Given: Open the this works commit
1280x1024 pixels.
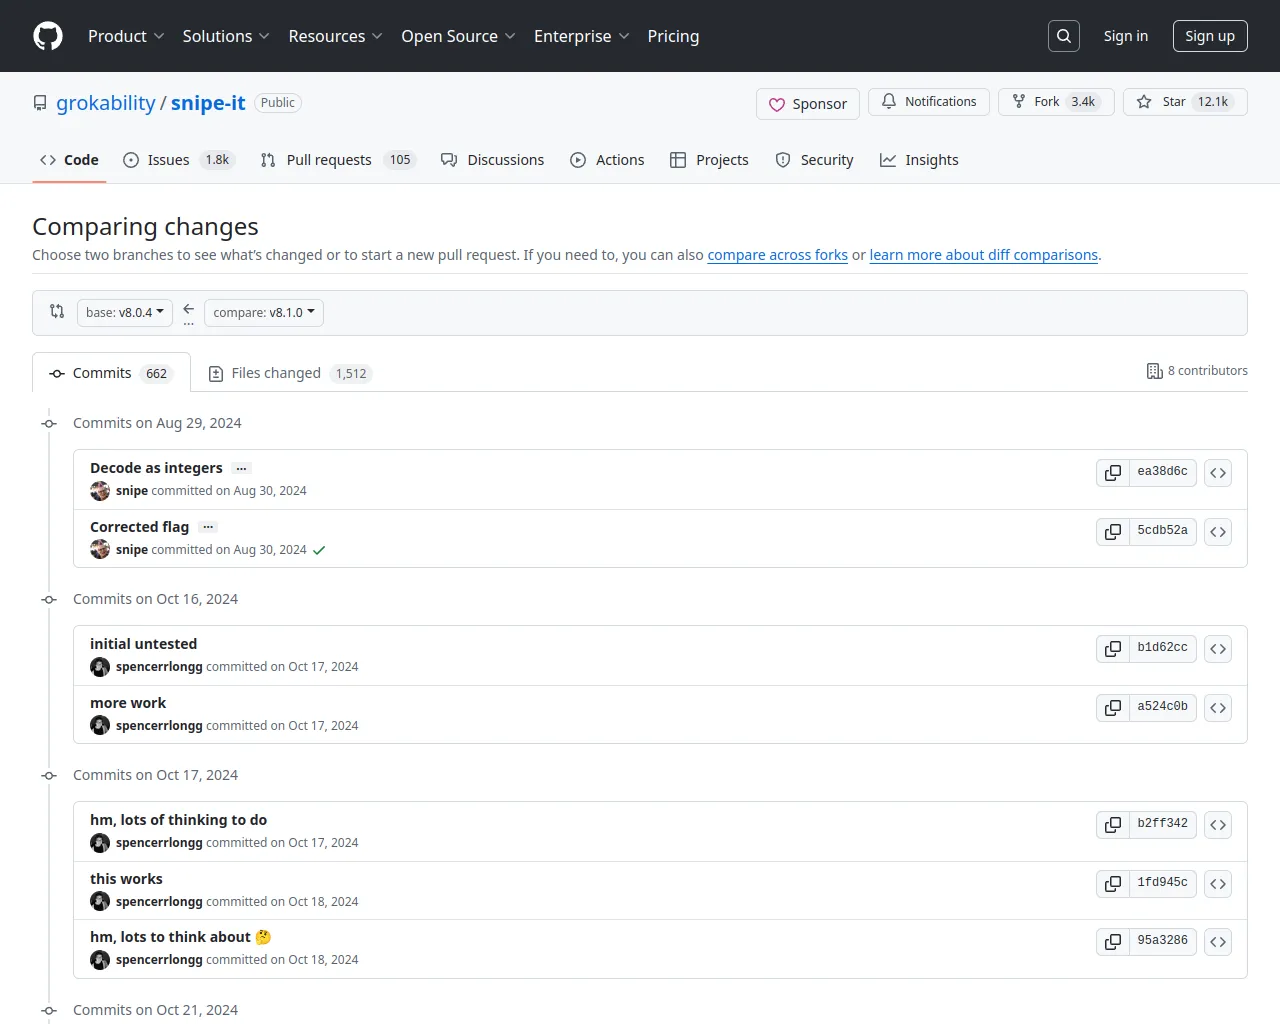Looking at the screenshot, I should 126,879.
